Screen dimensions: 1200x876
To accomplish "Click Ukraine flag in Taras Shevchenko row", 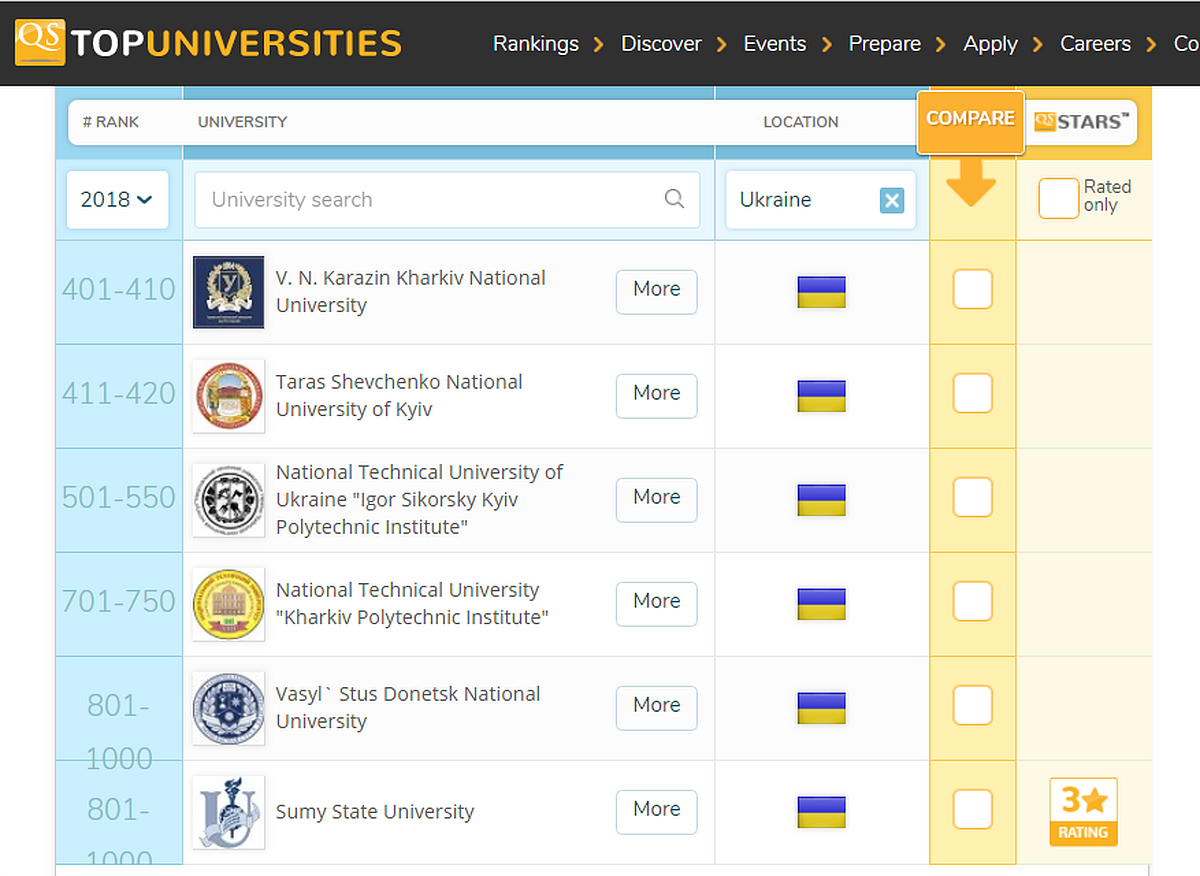I will click(x=822, y=396).
